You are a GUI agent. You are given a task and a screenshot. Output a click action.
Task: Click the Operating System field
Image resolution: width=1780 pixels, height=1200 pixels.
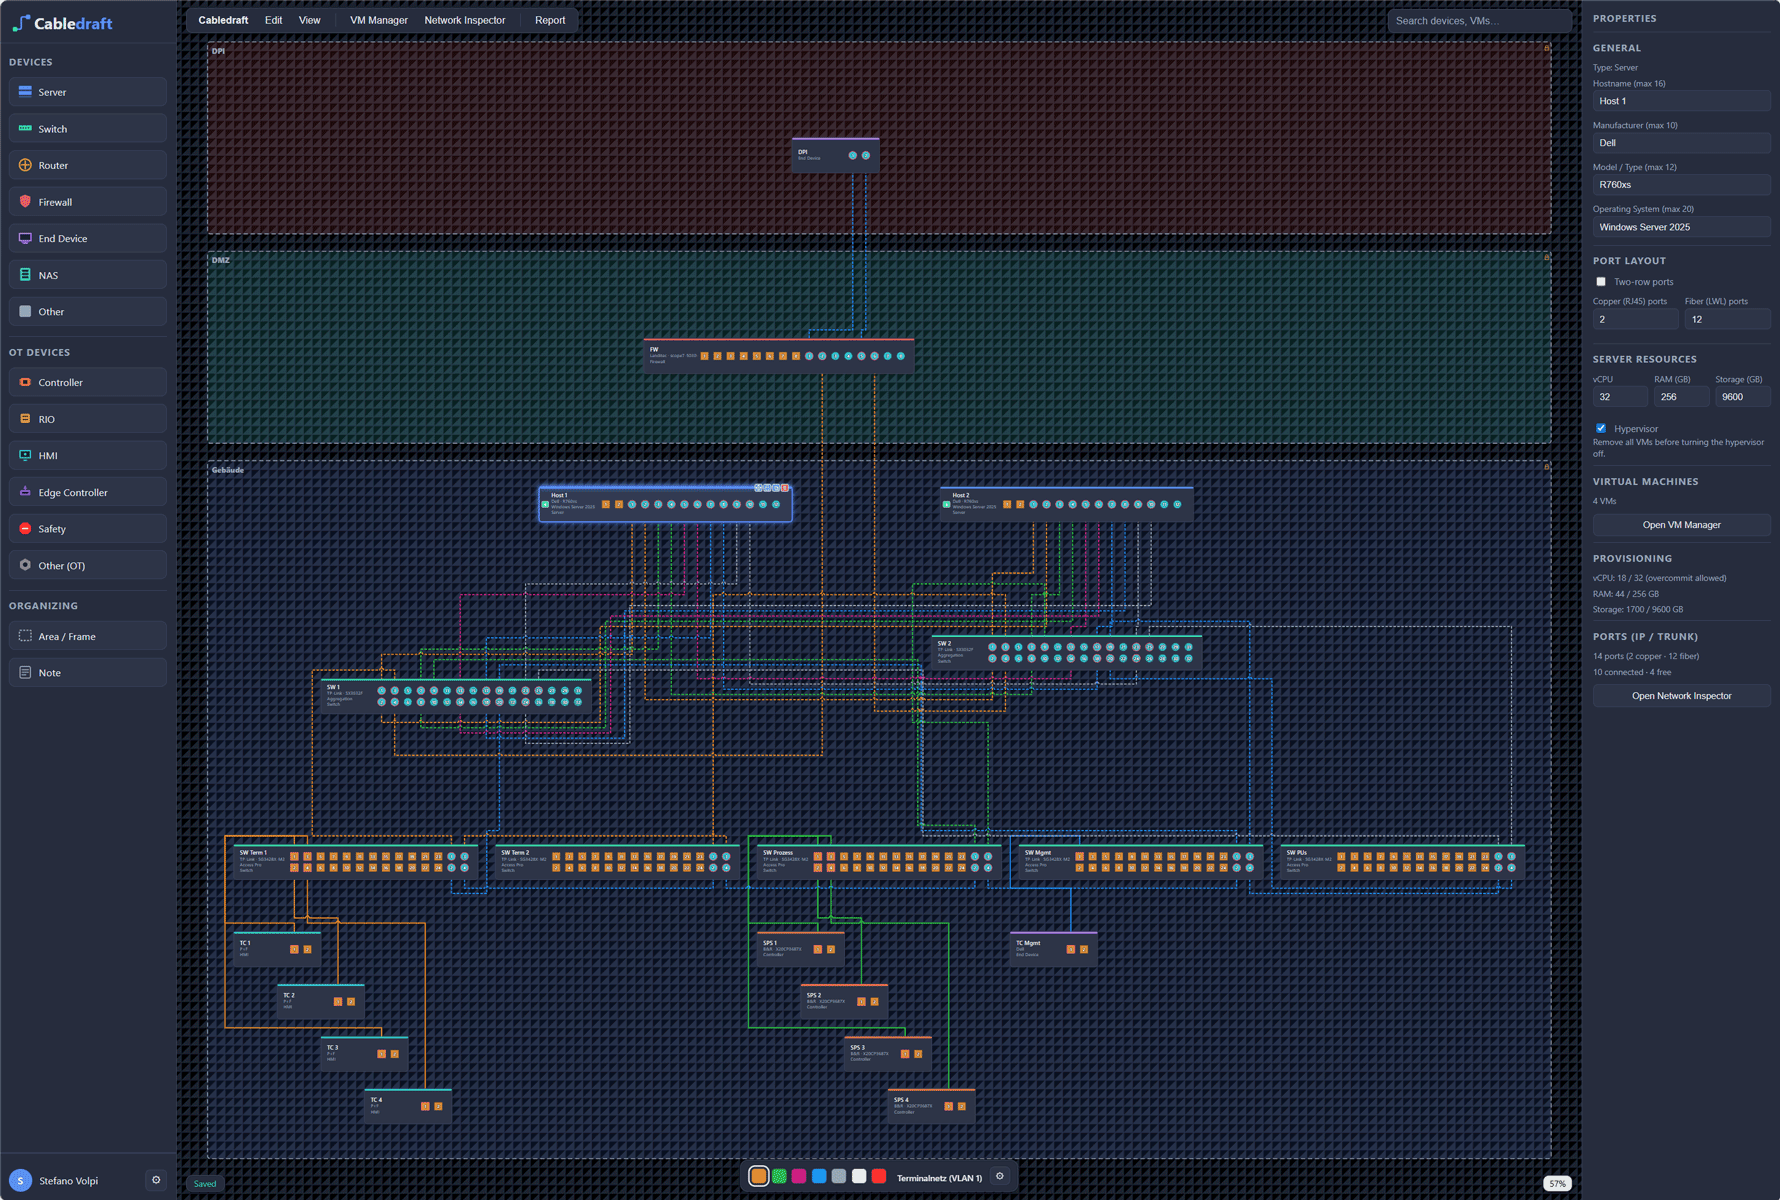click(x=1681, y=227)
